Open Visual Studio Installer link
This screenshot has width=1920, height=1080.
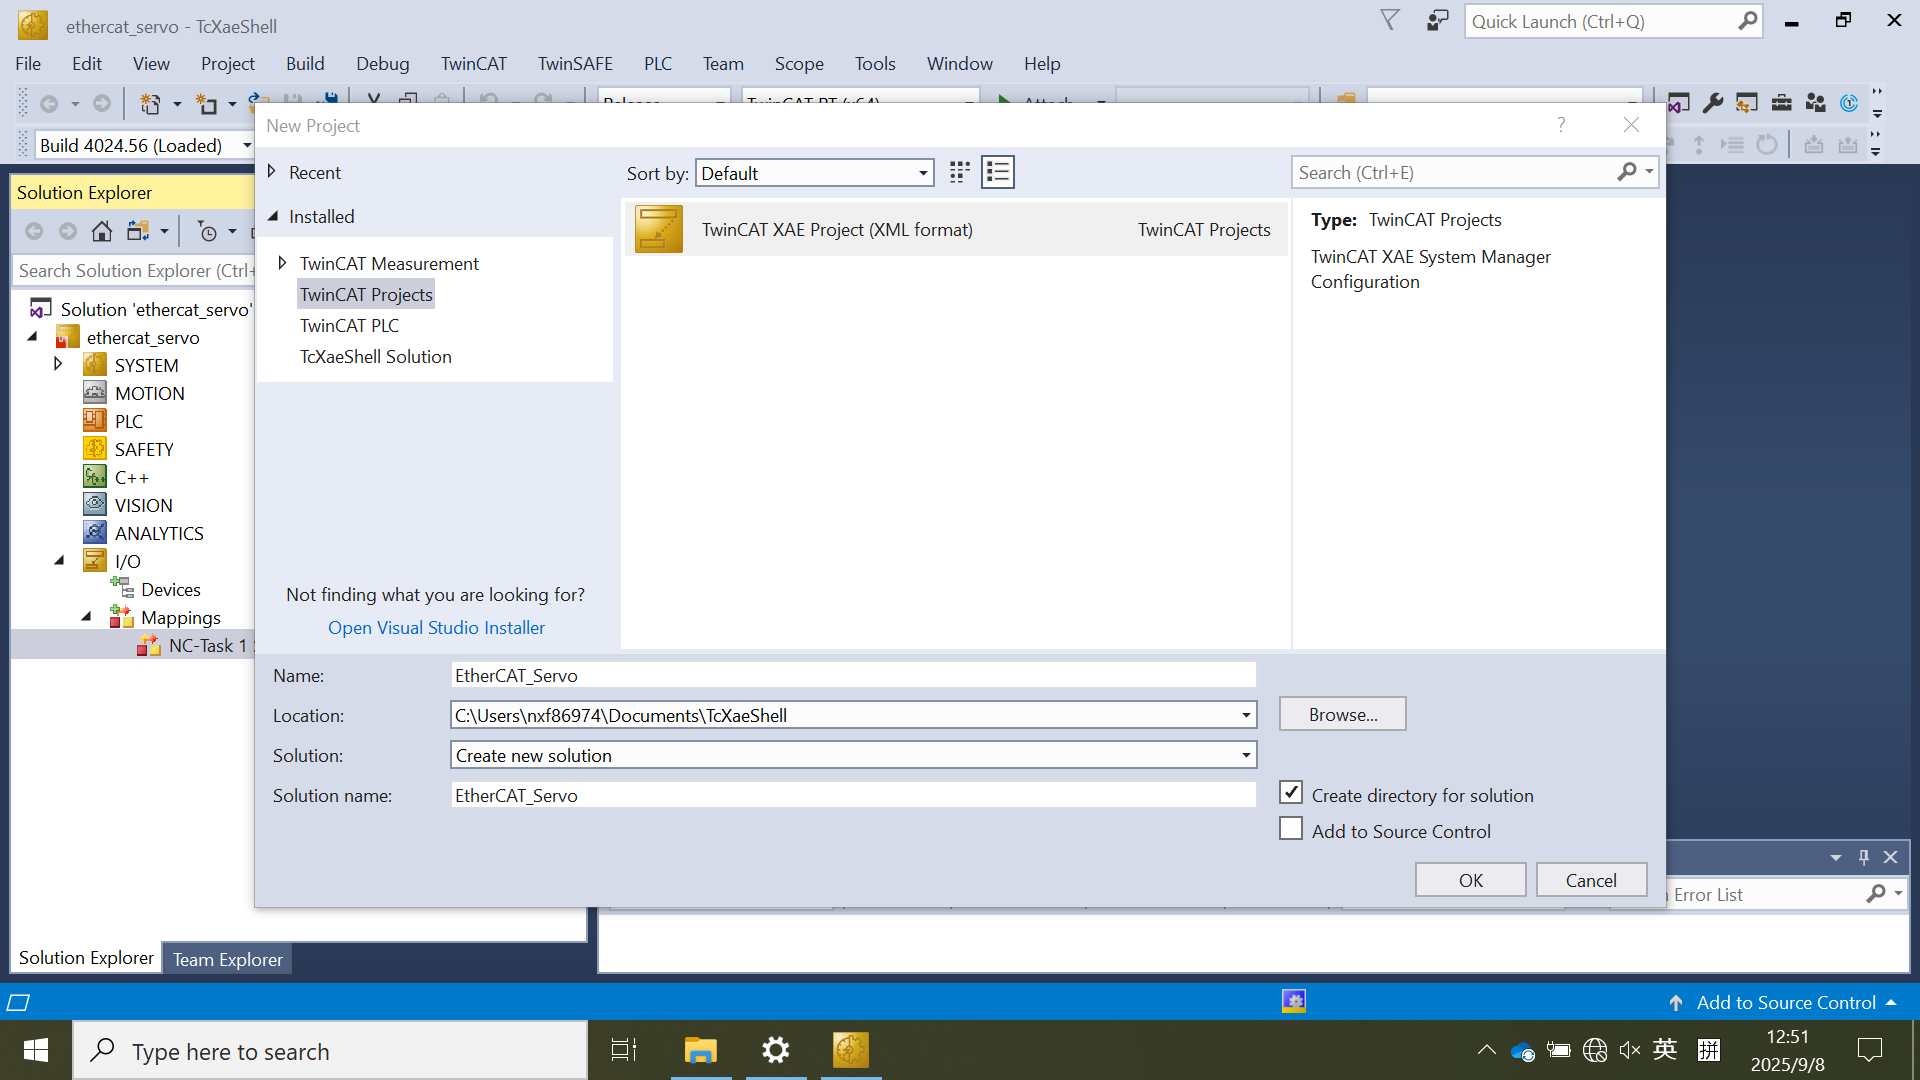[x=436, y=627]
